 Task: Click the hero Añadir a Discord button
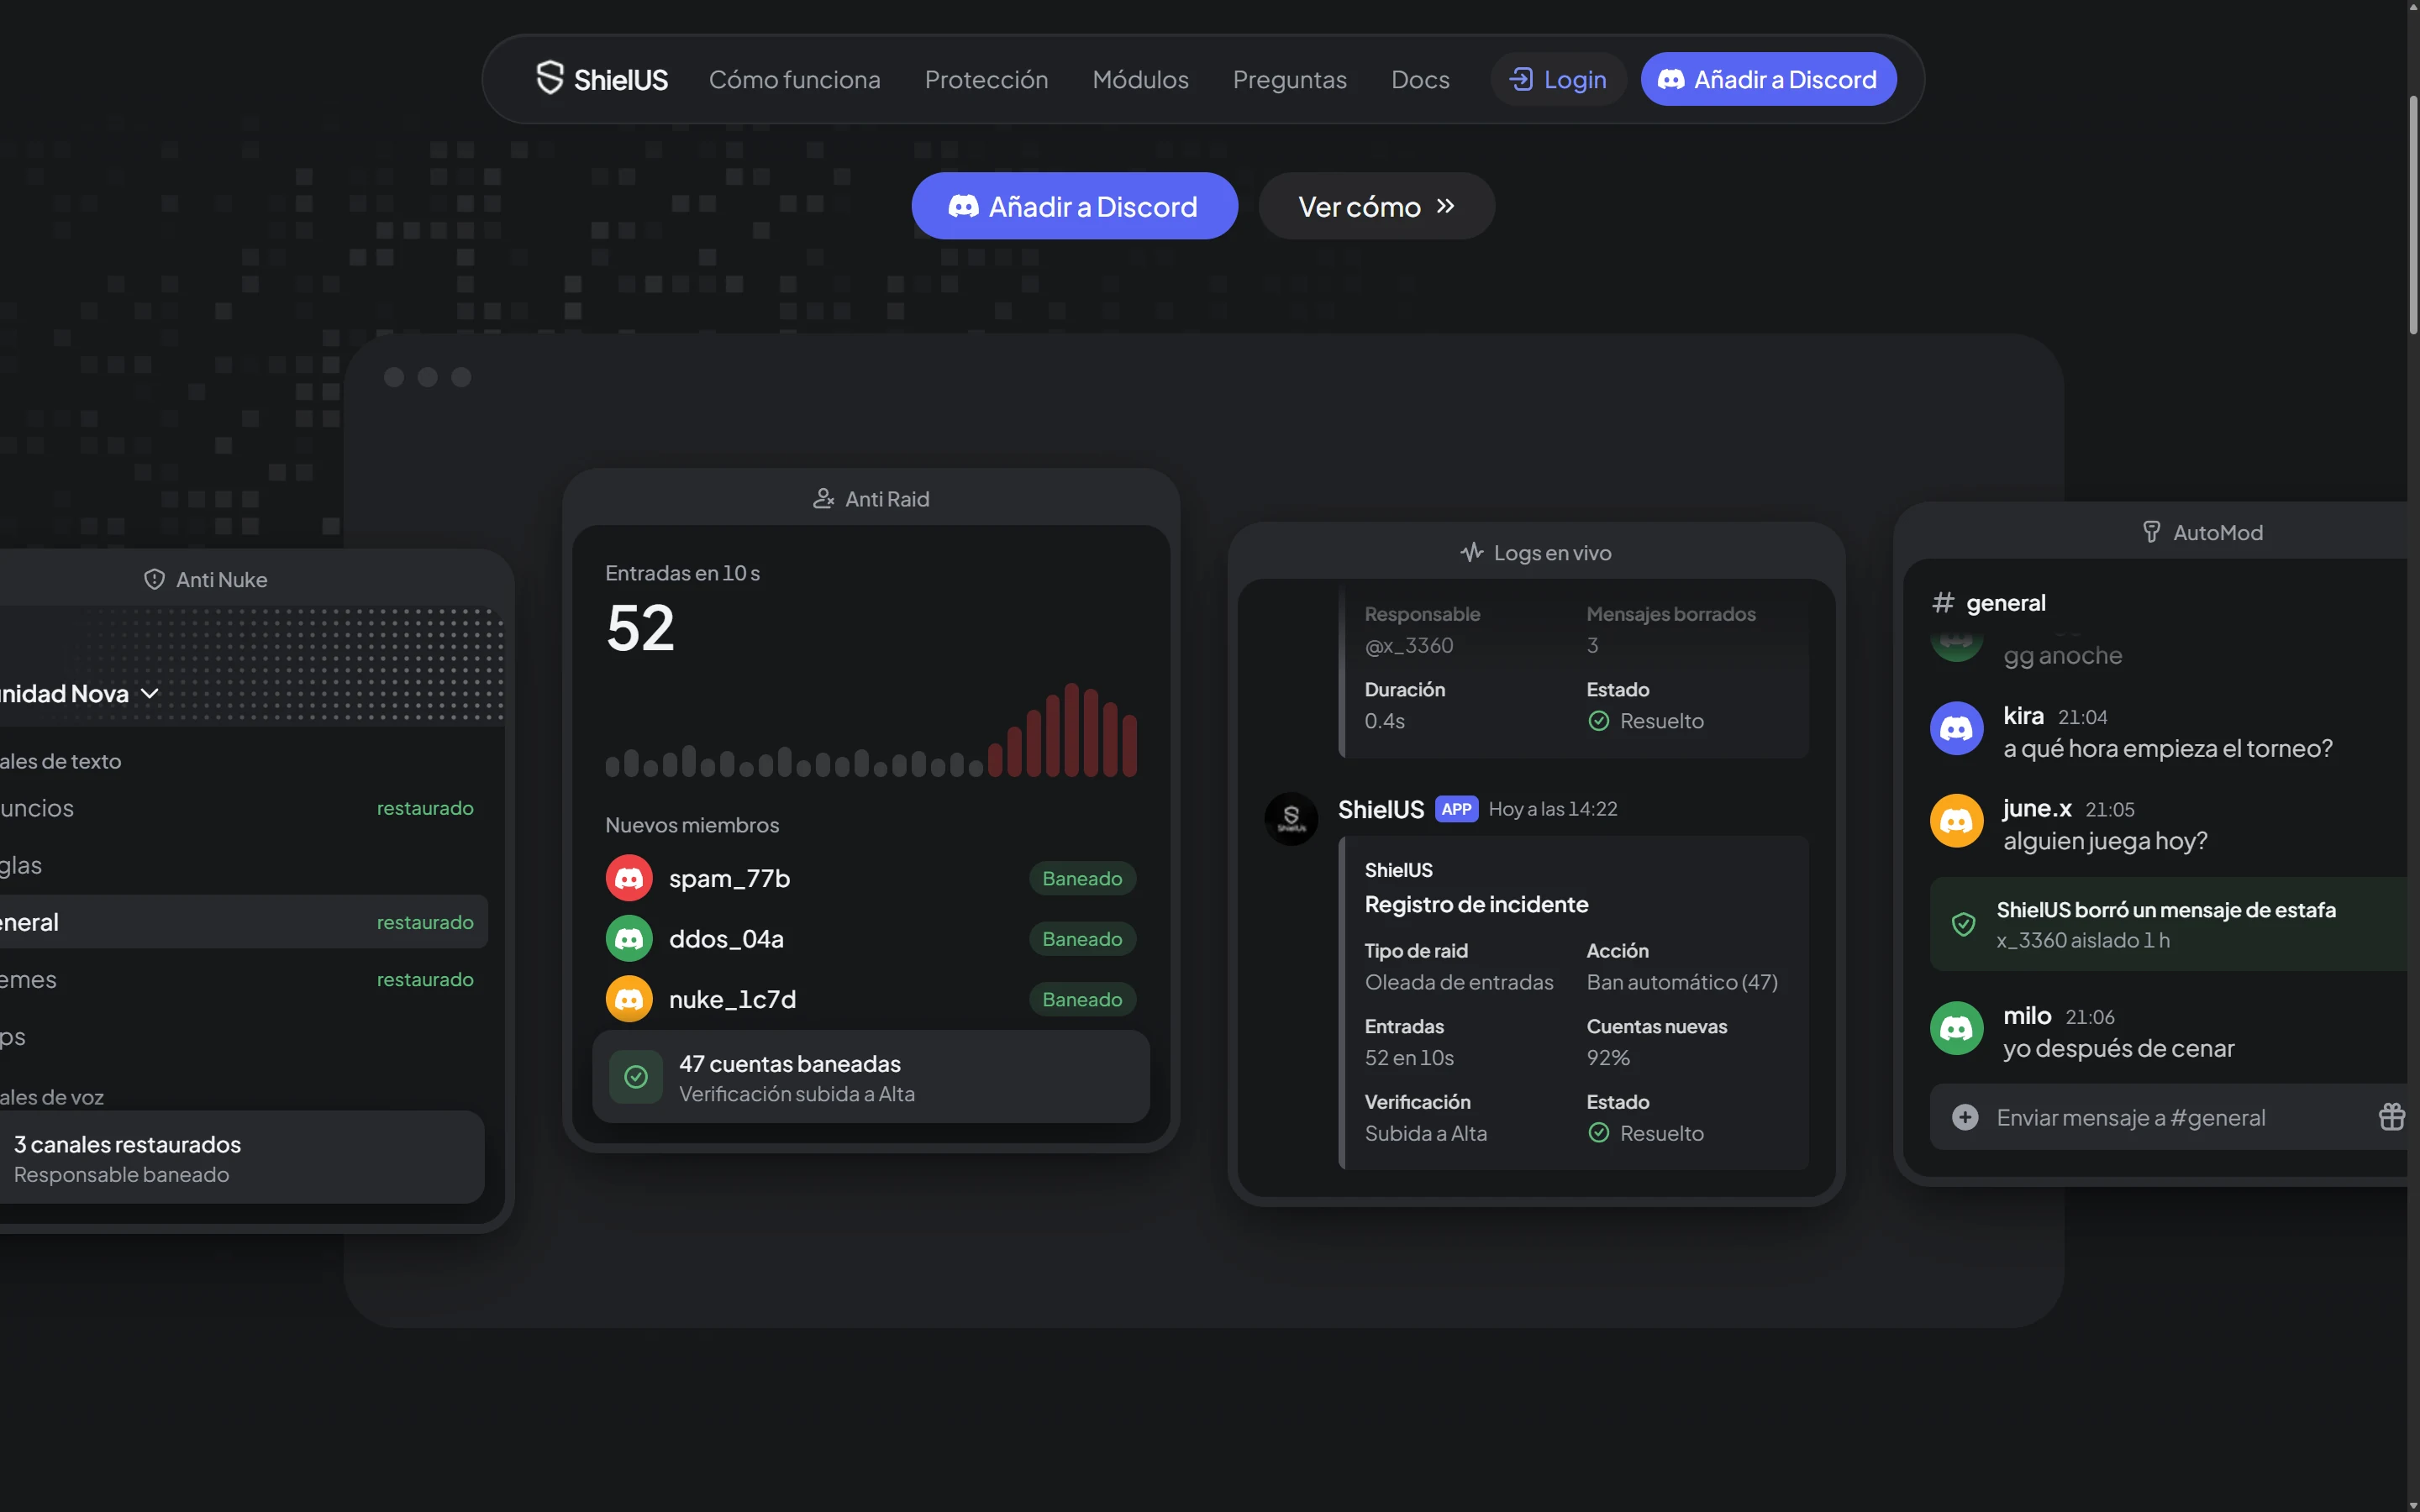(x=1074, y=206)
